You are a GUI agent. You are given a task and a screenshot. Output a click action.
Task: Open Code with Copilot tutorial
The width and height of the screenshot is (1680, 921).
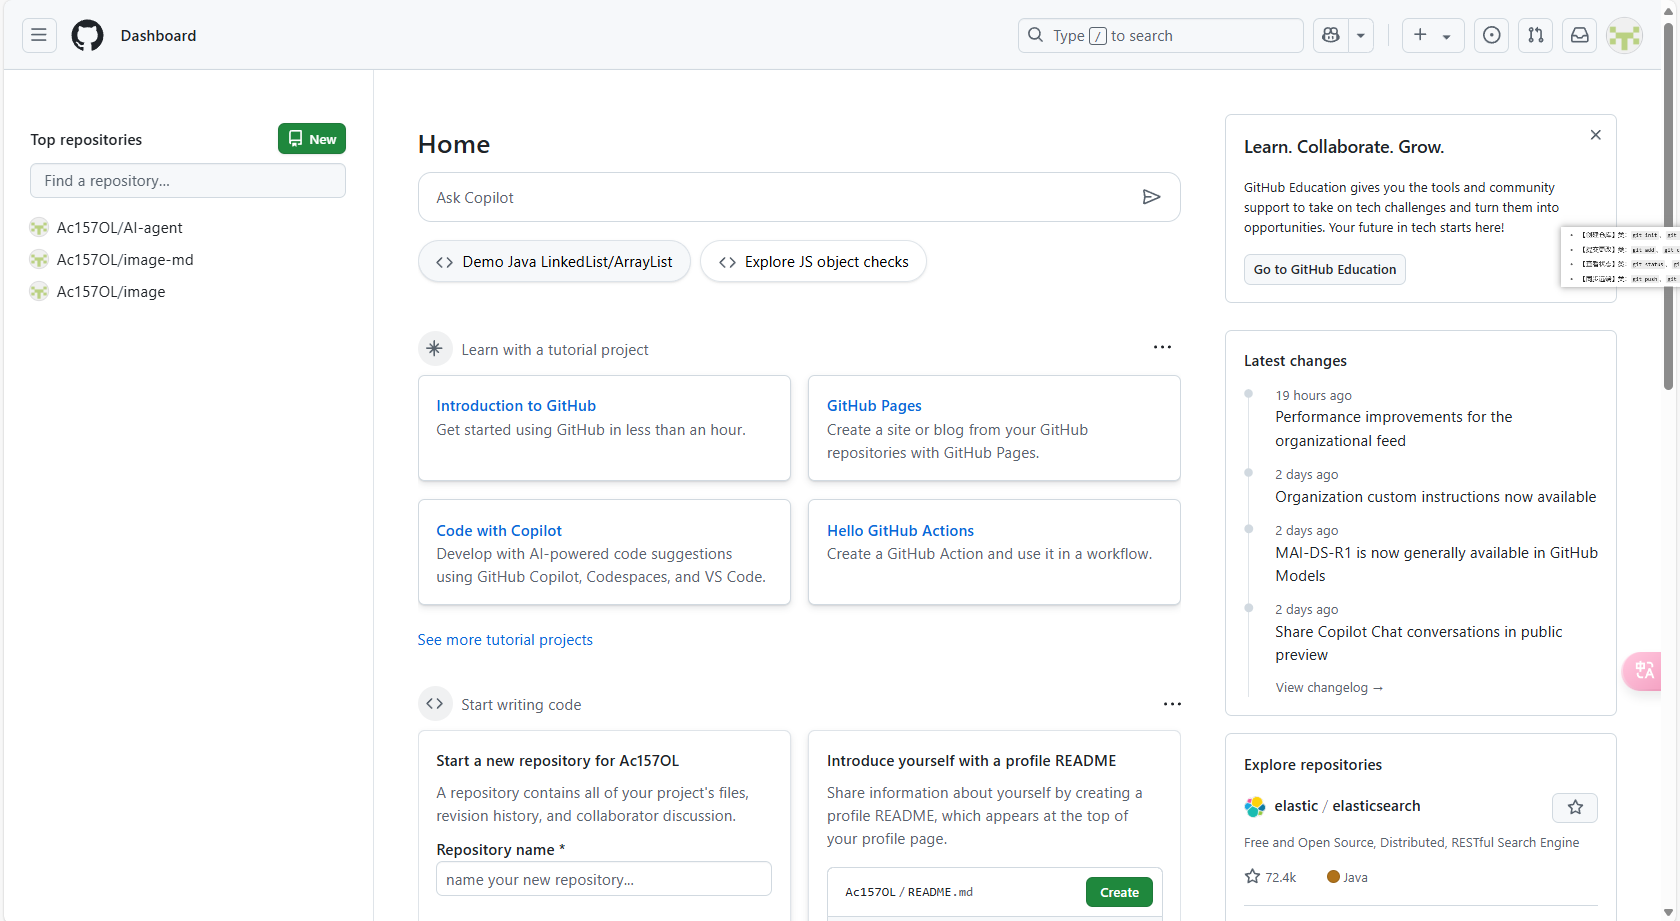[x=499, y=531]
